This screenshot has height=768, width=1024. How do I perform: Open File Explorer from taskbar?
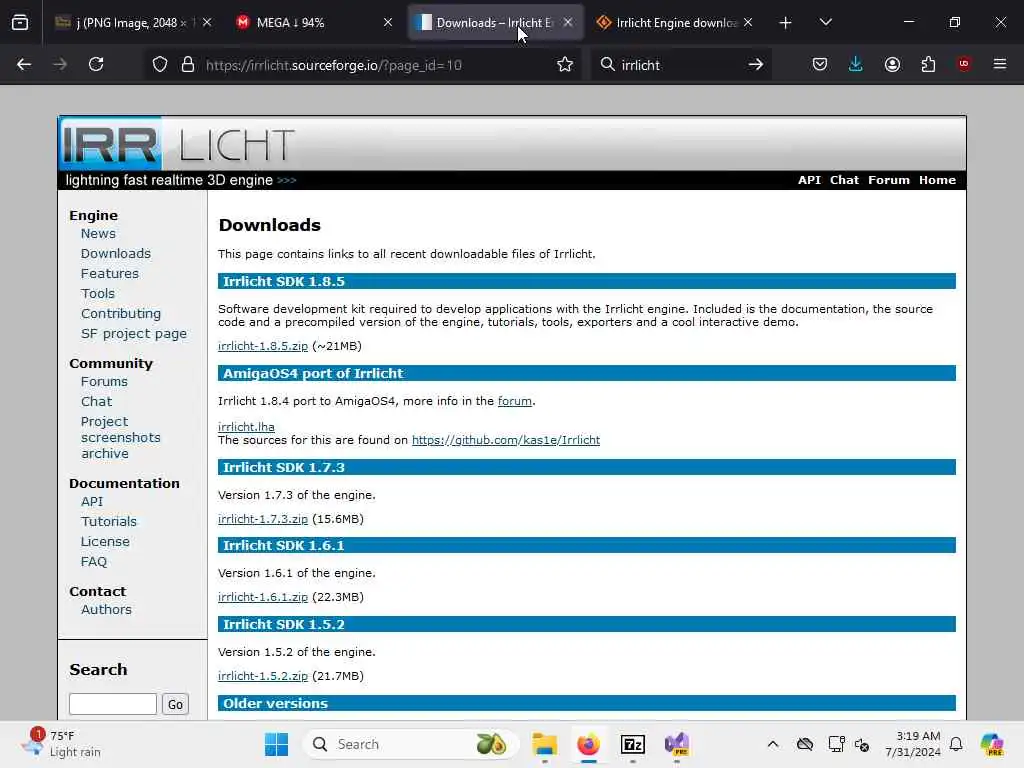(545, 744)
